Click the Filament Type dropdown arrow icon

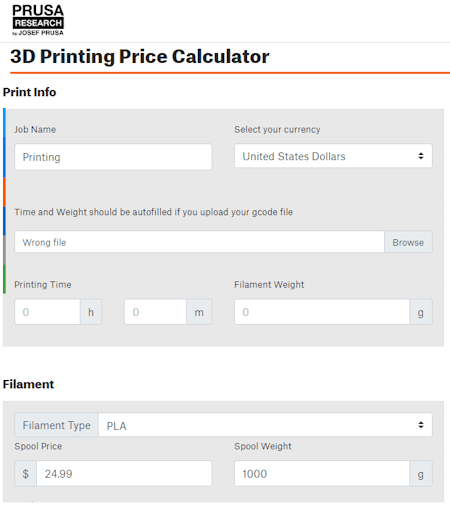point(421,425)
